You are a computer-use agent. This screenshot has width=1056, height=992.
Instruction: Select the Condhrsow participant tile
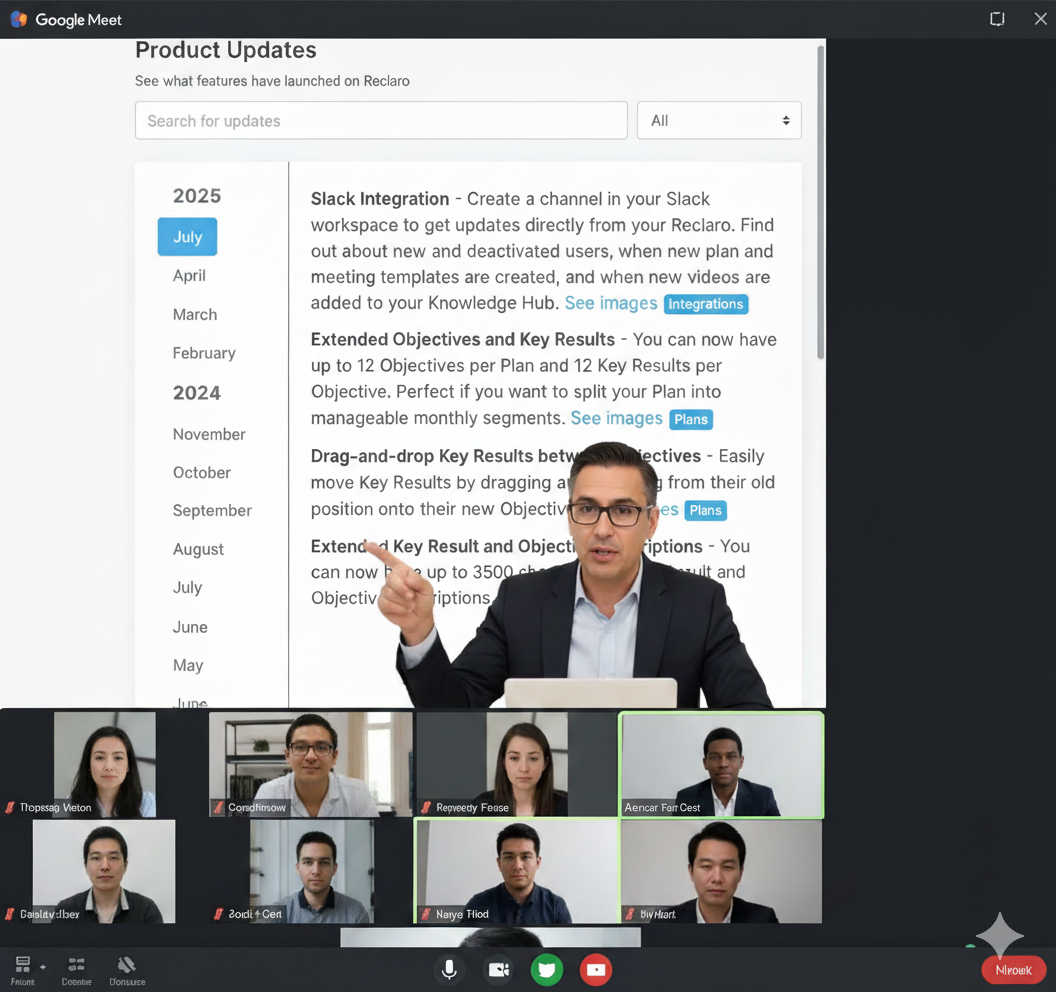(x=310, y=764)
